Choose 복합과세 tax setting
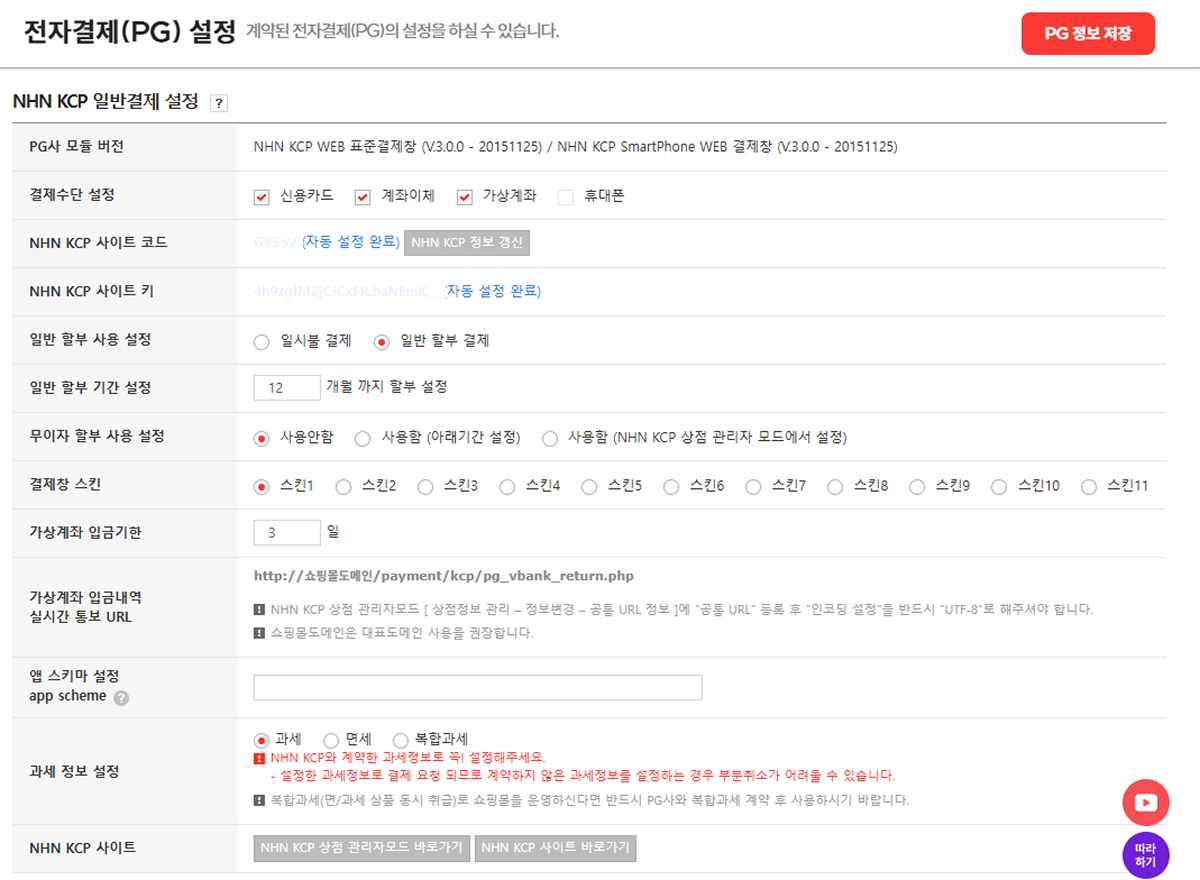Image resolution: width=1200 pixels, height=880 pixels. tap(400, 741)
